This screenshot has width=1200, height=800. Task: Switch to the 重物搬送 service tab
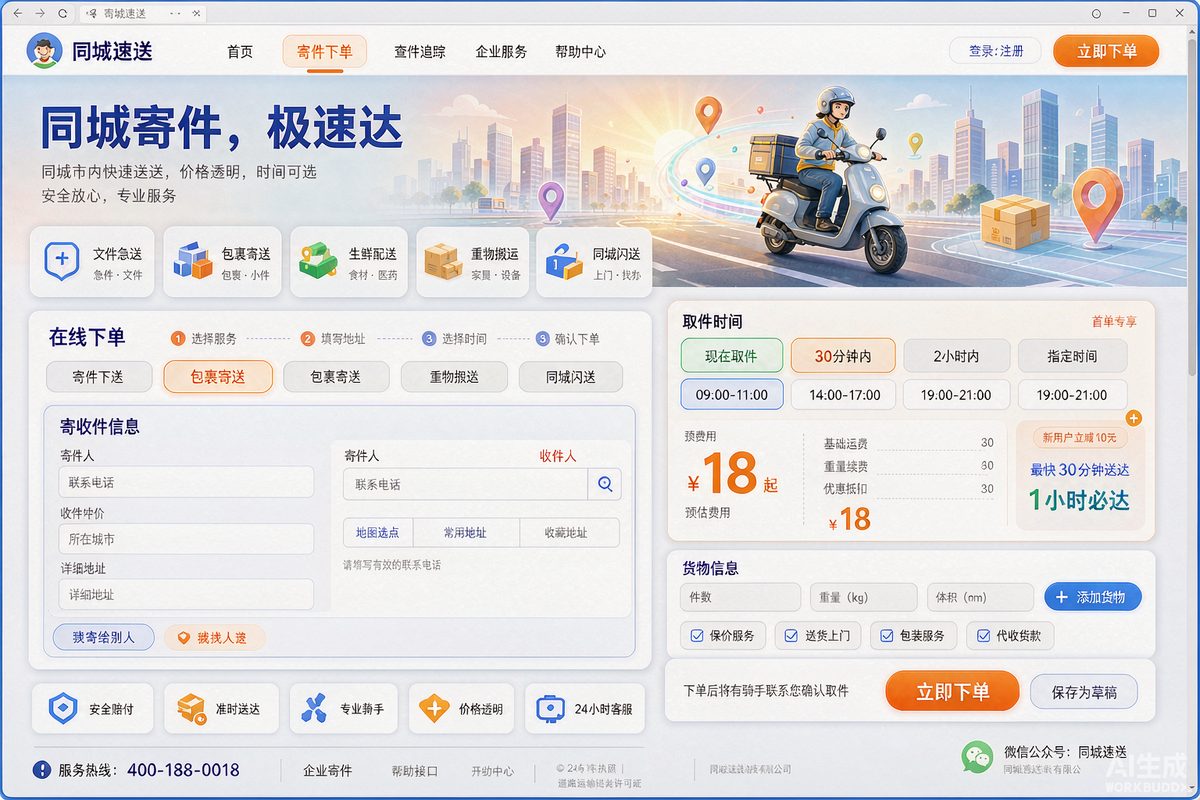click(x=454, y=377)
